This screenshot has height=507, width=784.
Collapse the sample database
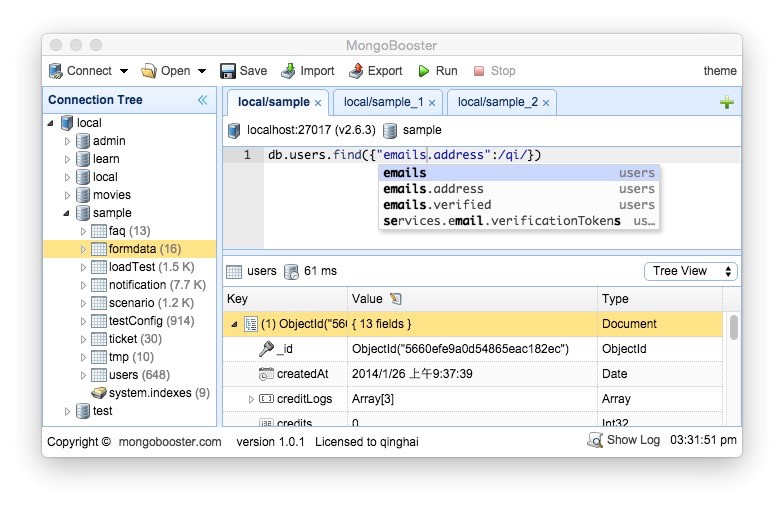click(x=66, y=213)
